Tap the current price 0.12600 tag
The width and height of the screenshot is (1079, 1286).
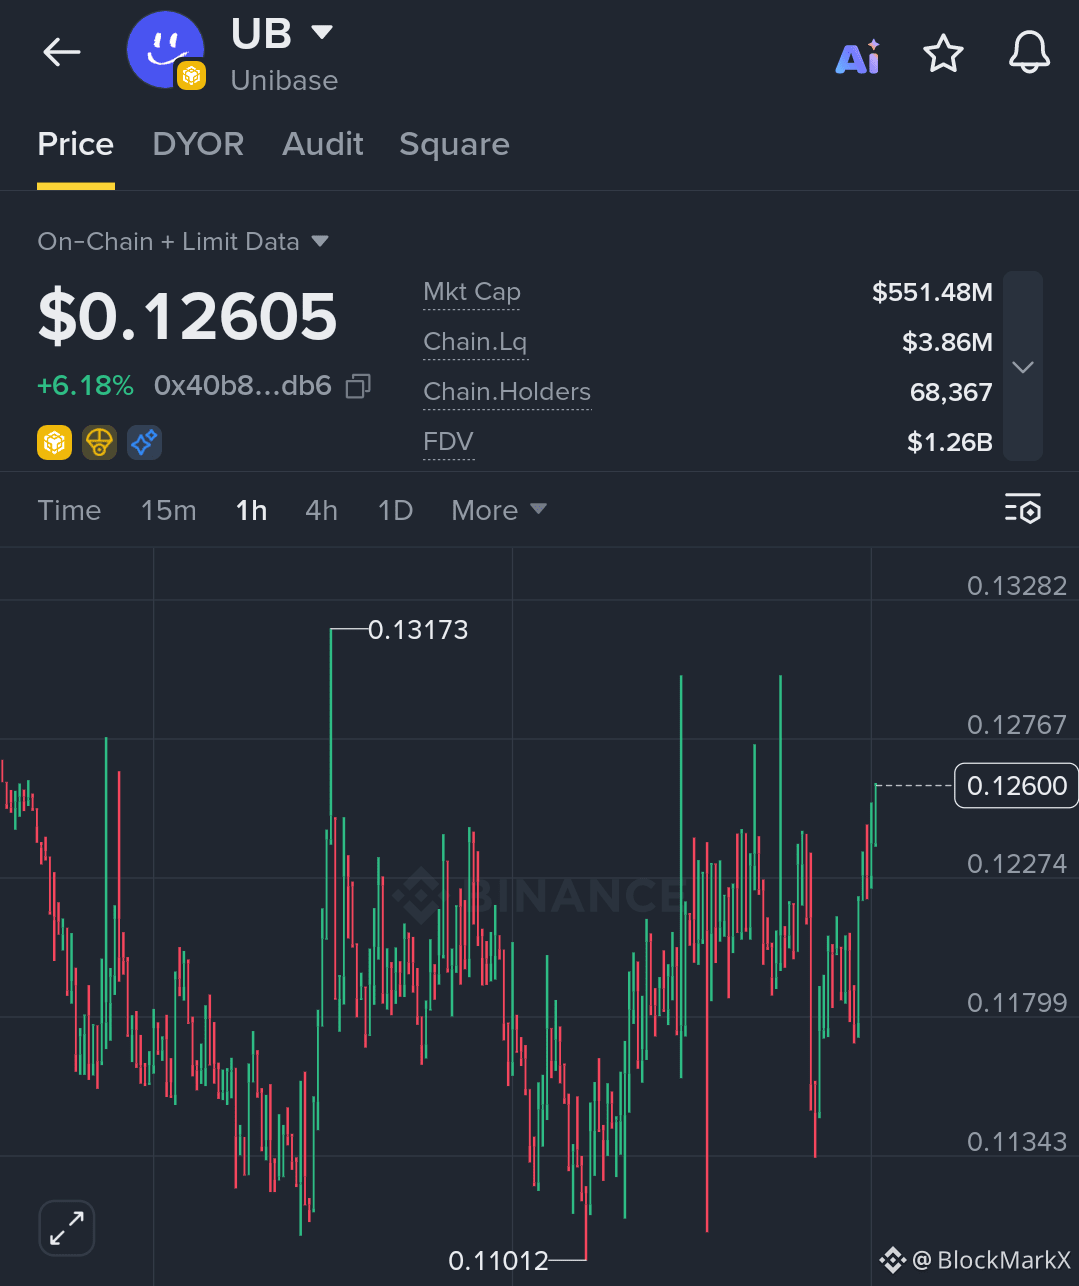click(x=1017, y=786)
